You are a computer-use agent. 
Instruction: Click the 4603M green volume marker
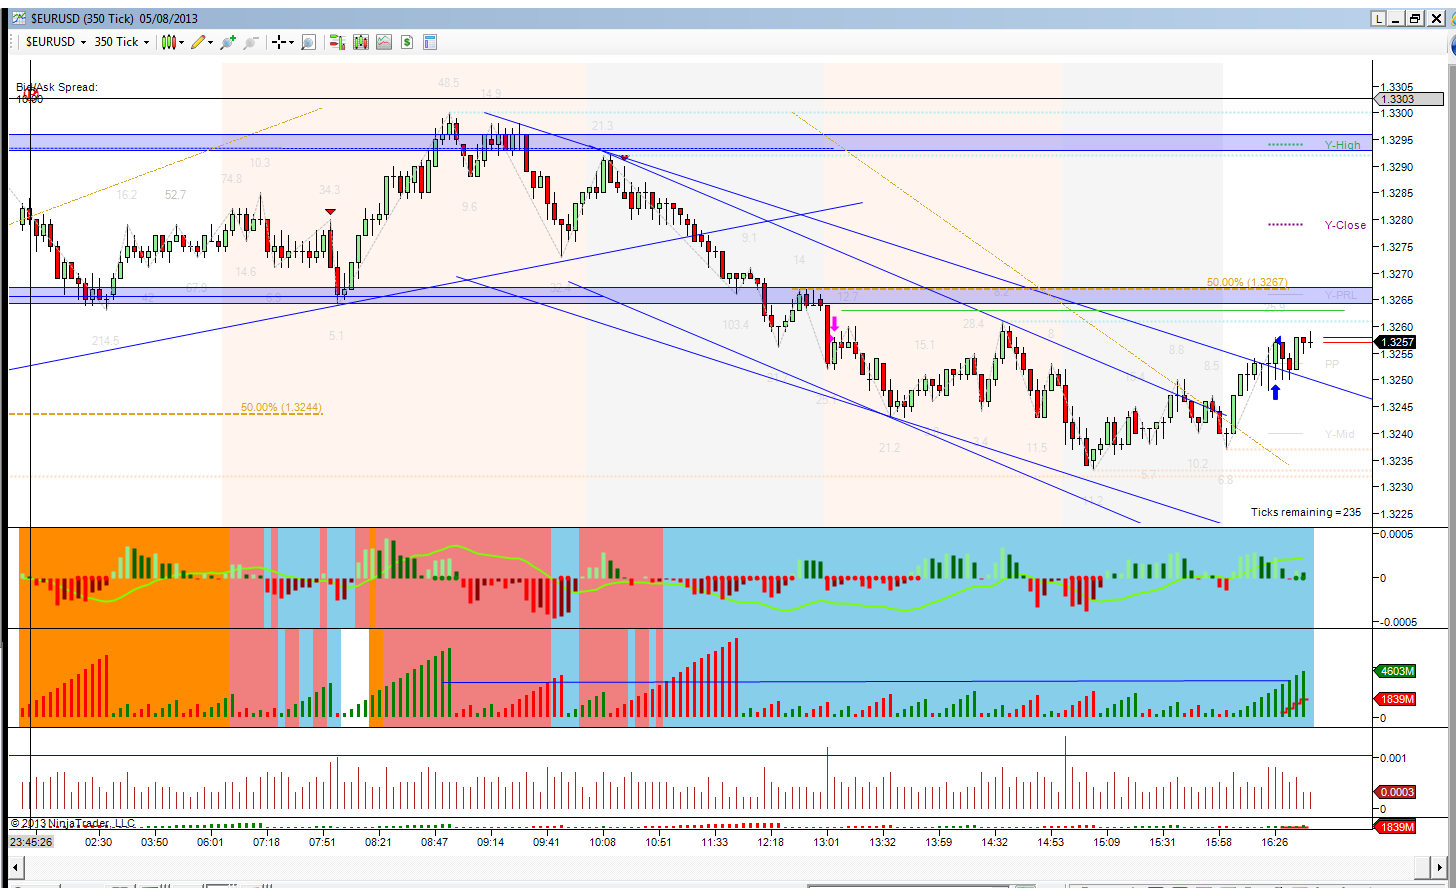(1396, 671)
